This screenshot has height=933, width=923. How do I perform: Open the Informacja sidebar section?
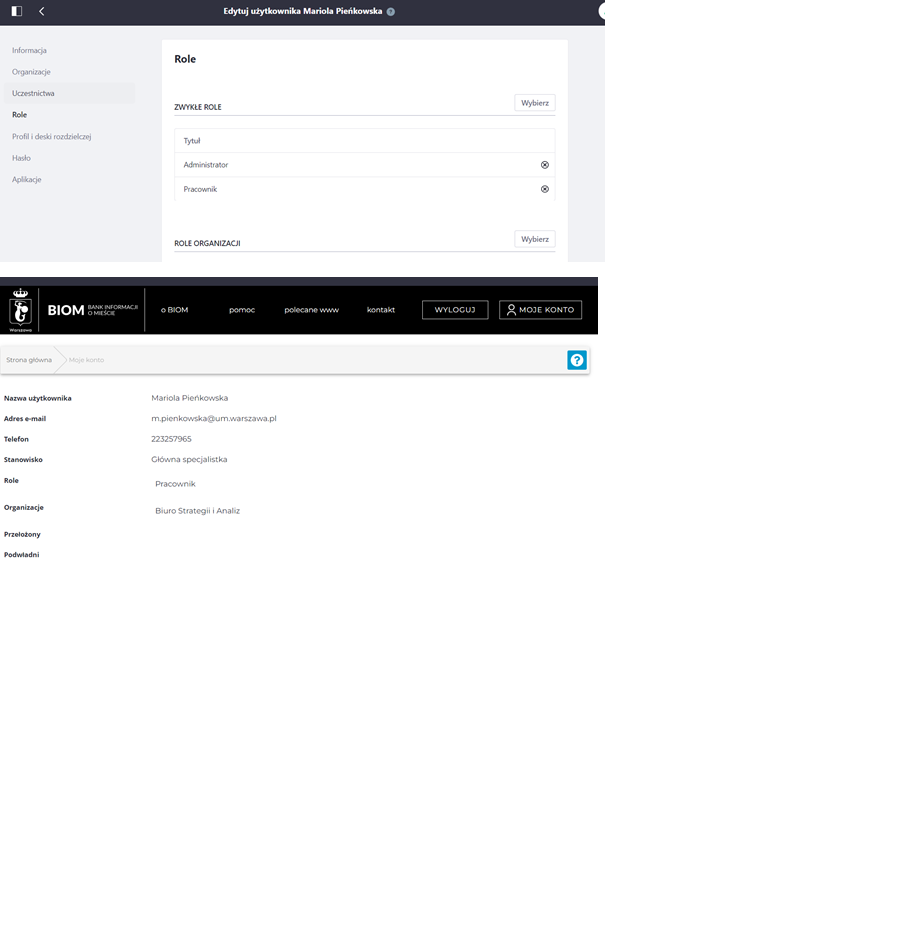[x=29, y=50]
